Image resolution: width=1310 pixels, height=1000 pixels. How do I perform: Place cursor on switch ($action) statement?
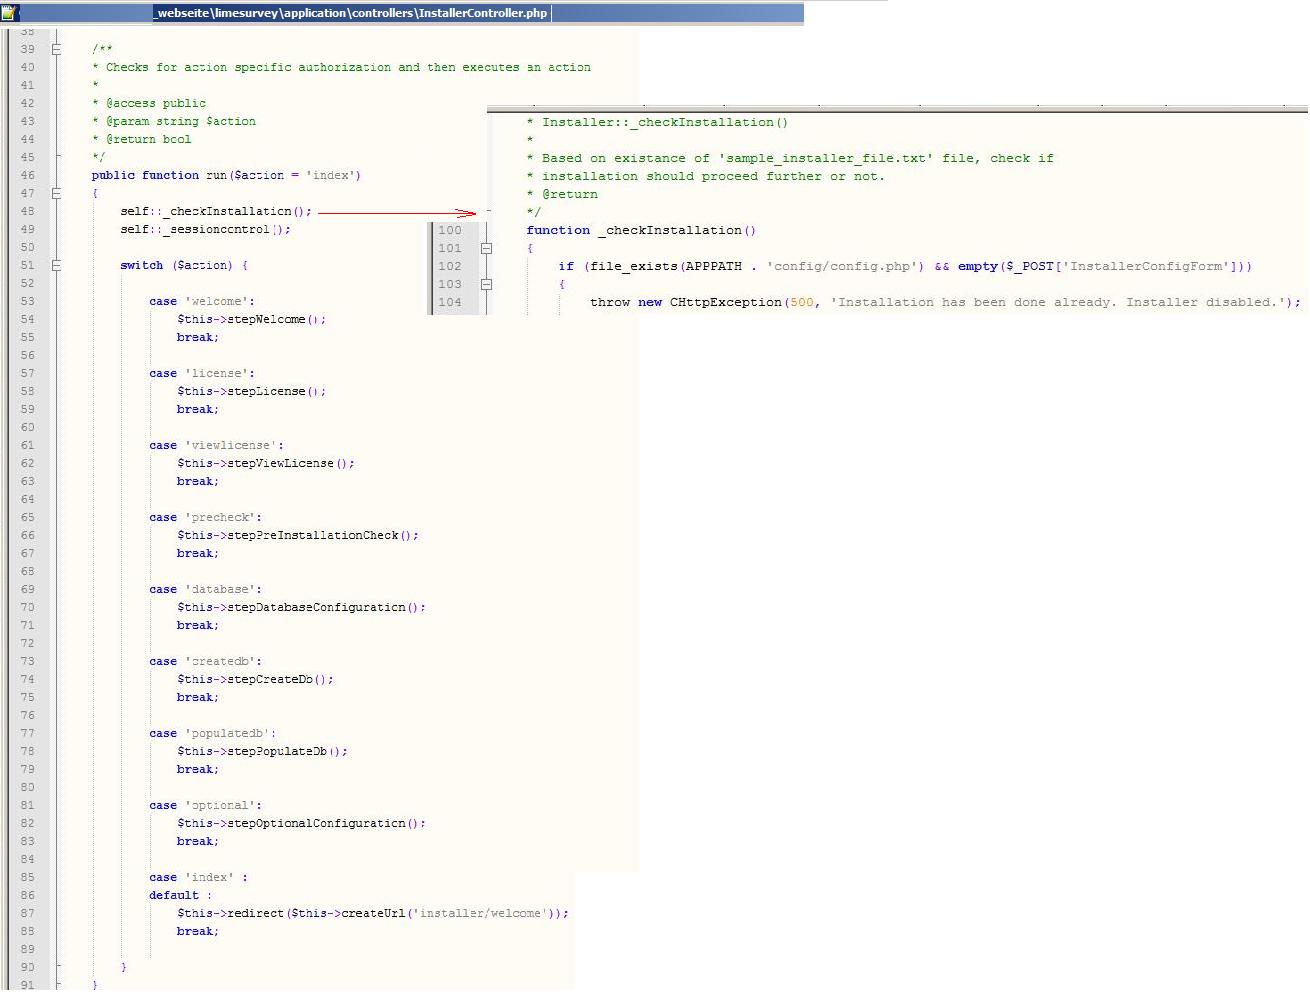184,265
